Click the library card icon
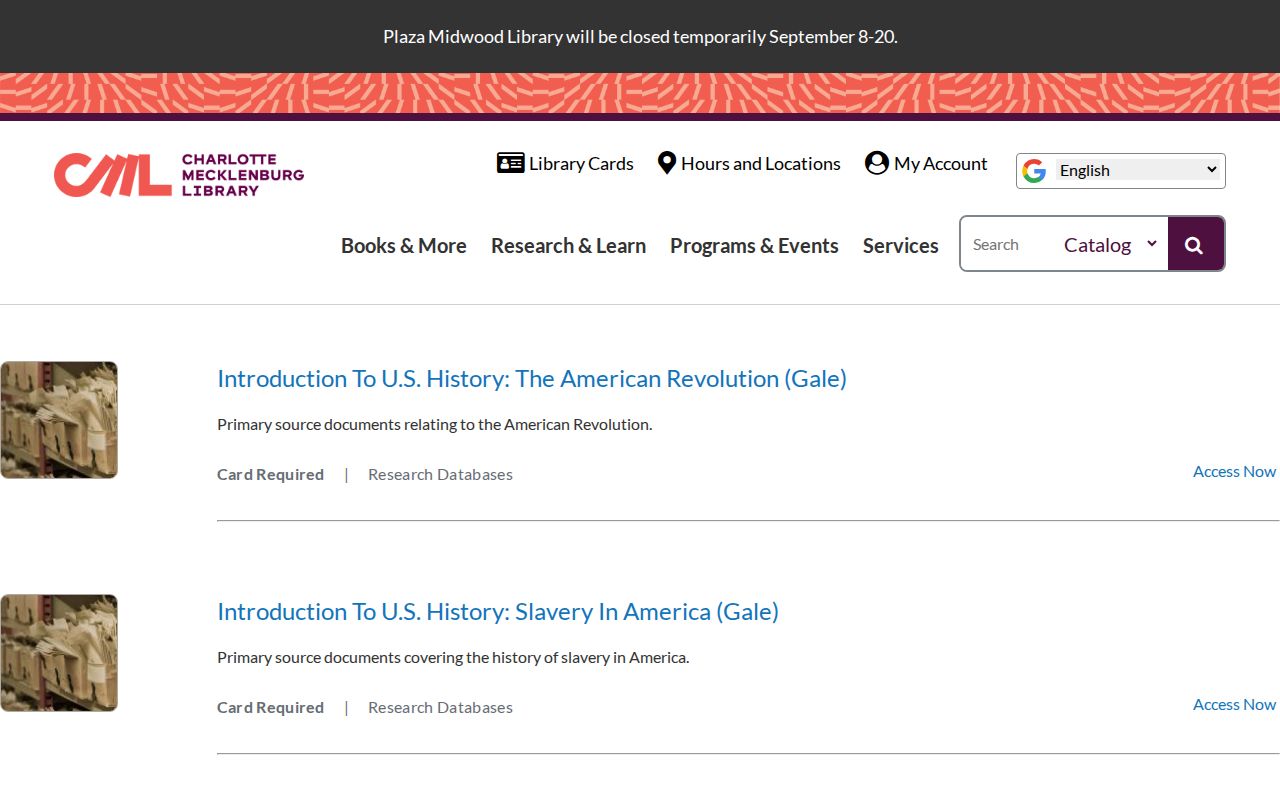 coord(510,163)
